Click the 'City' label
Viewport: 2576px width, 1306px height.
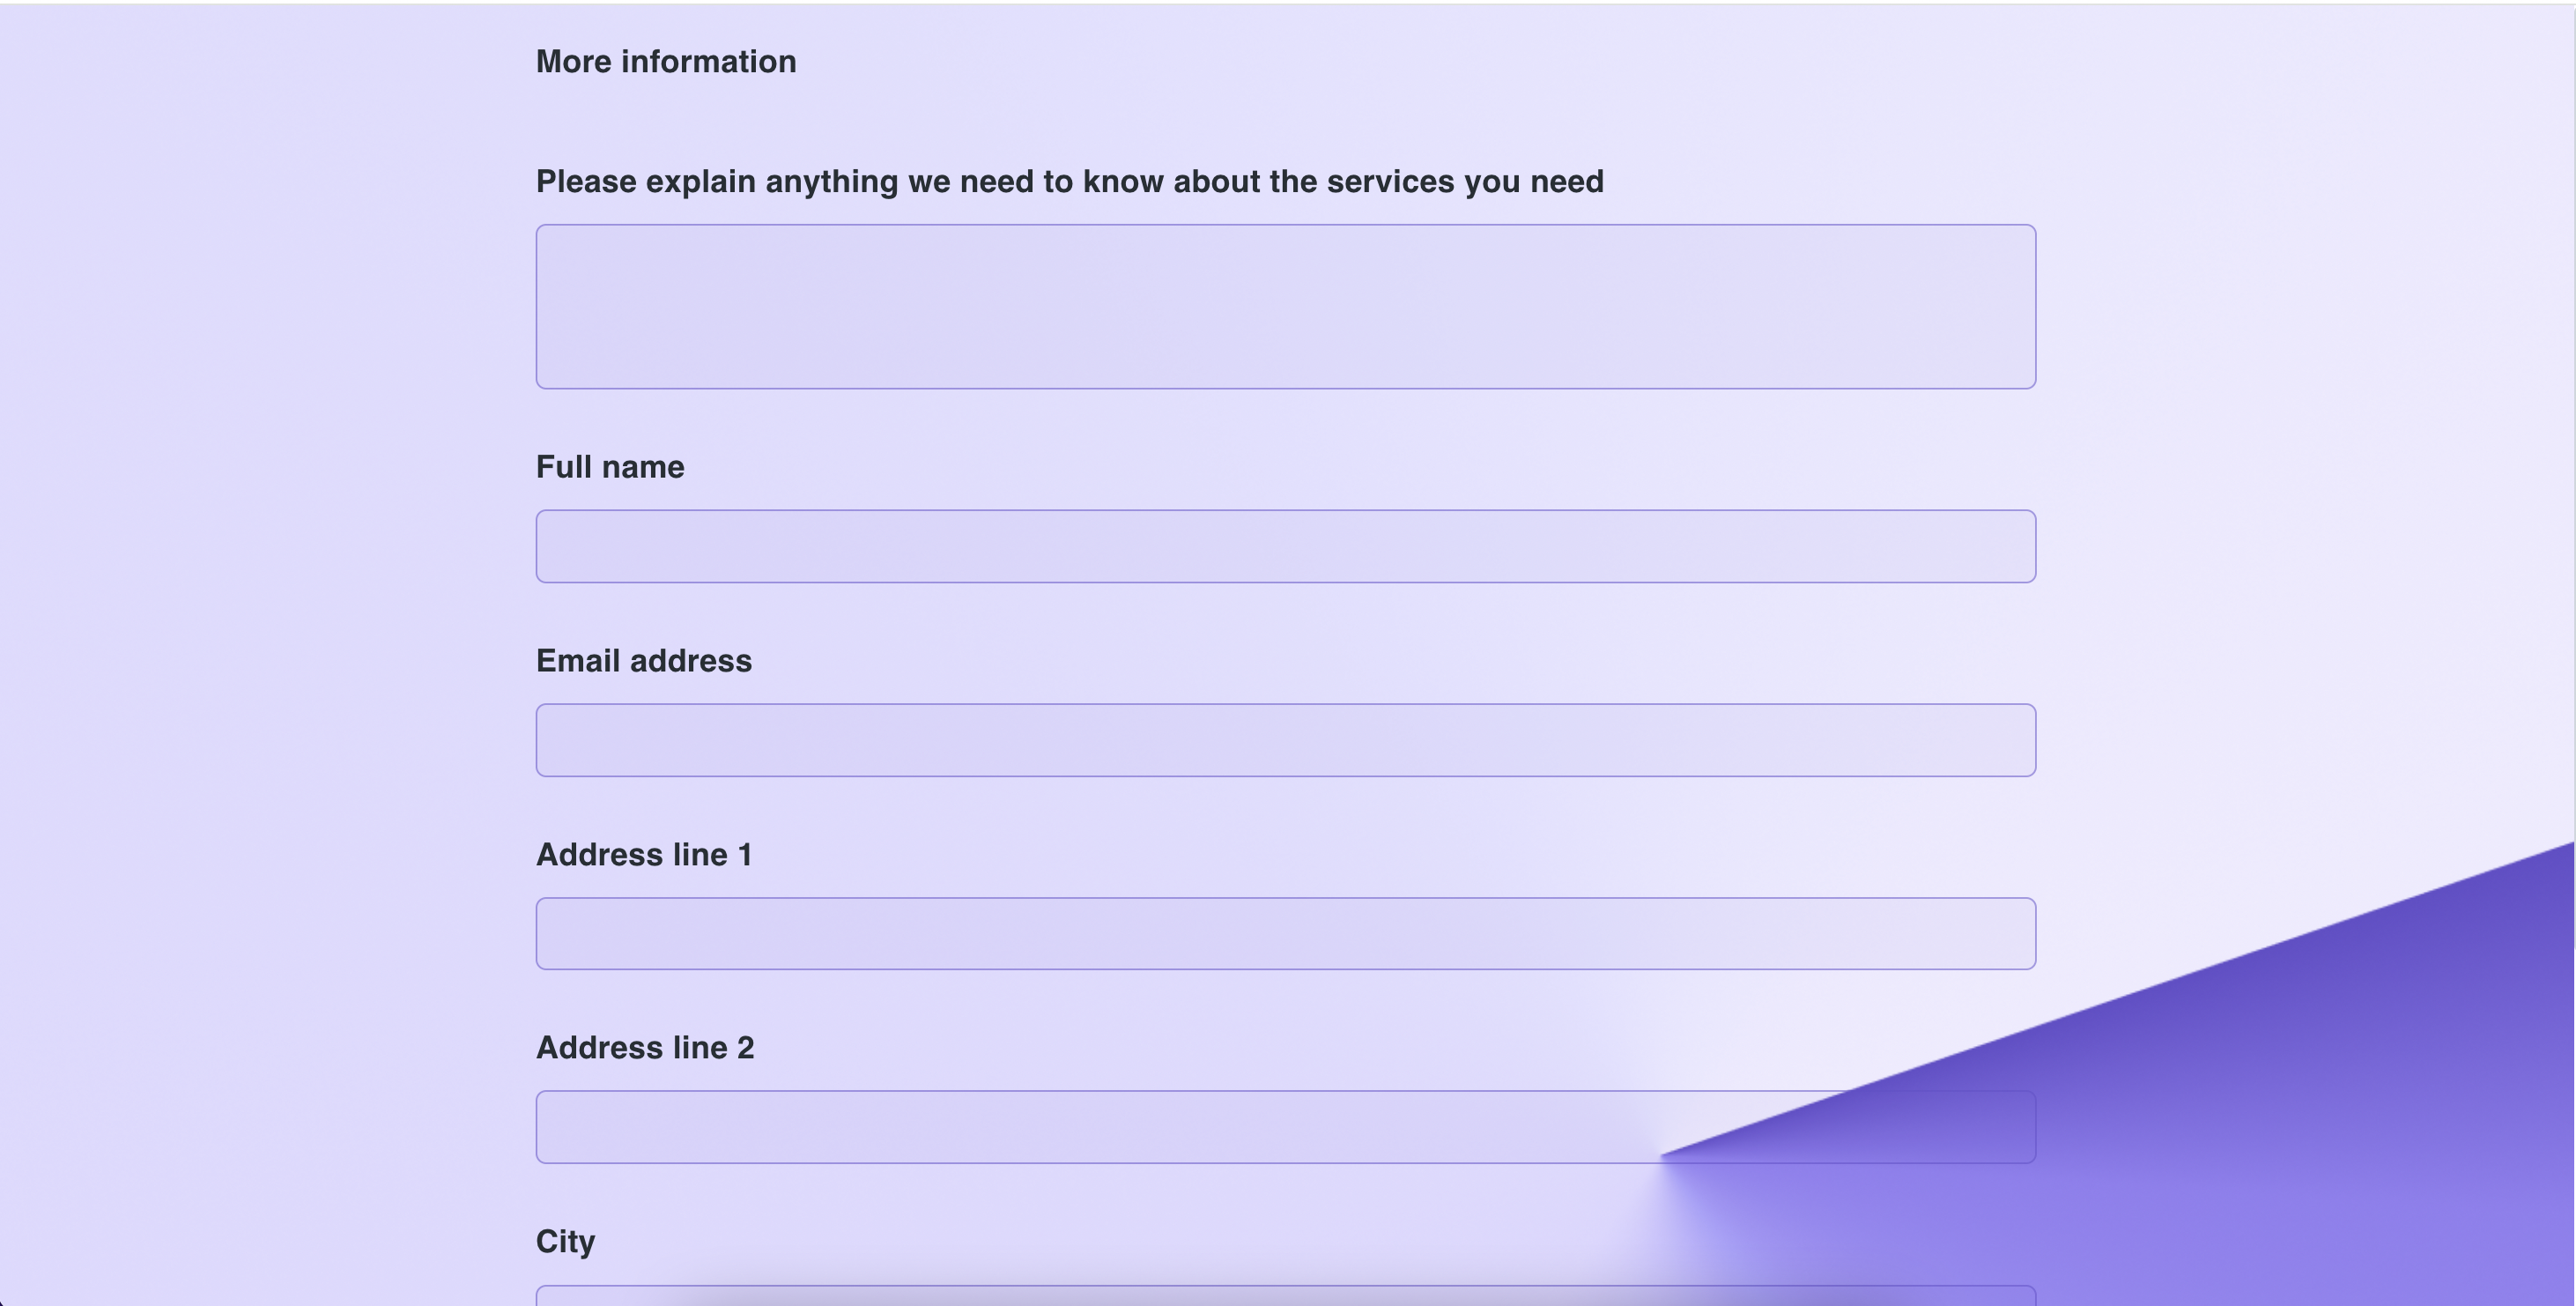point(566,1242)
